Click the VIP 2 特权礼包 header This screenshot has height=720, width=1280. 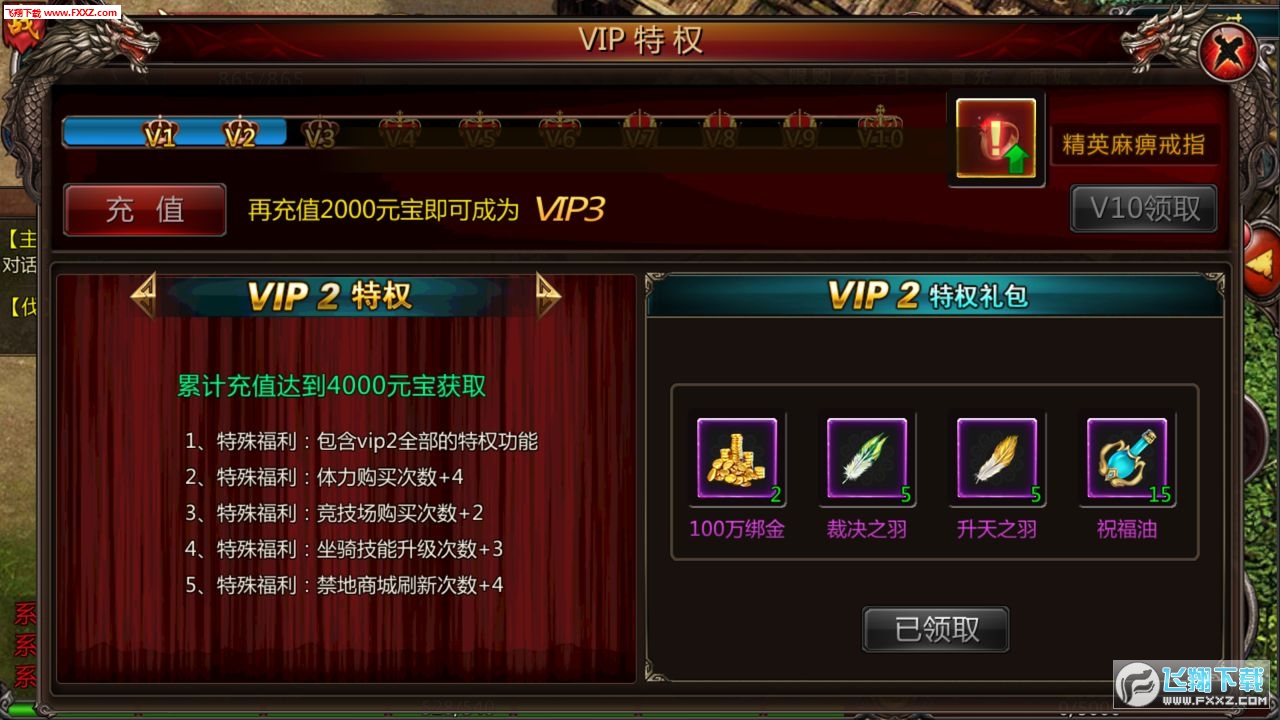928,296
